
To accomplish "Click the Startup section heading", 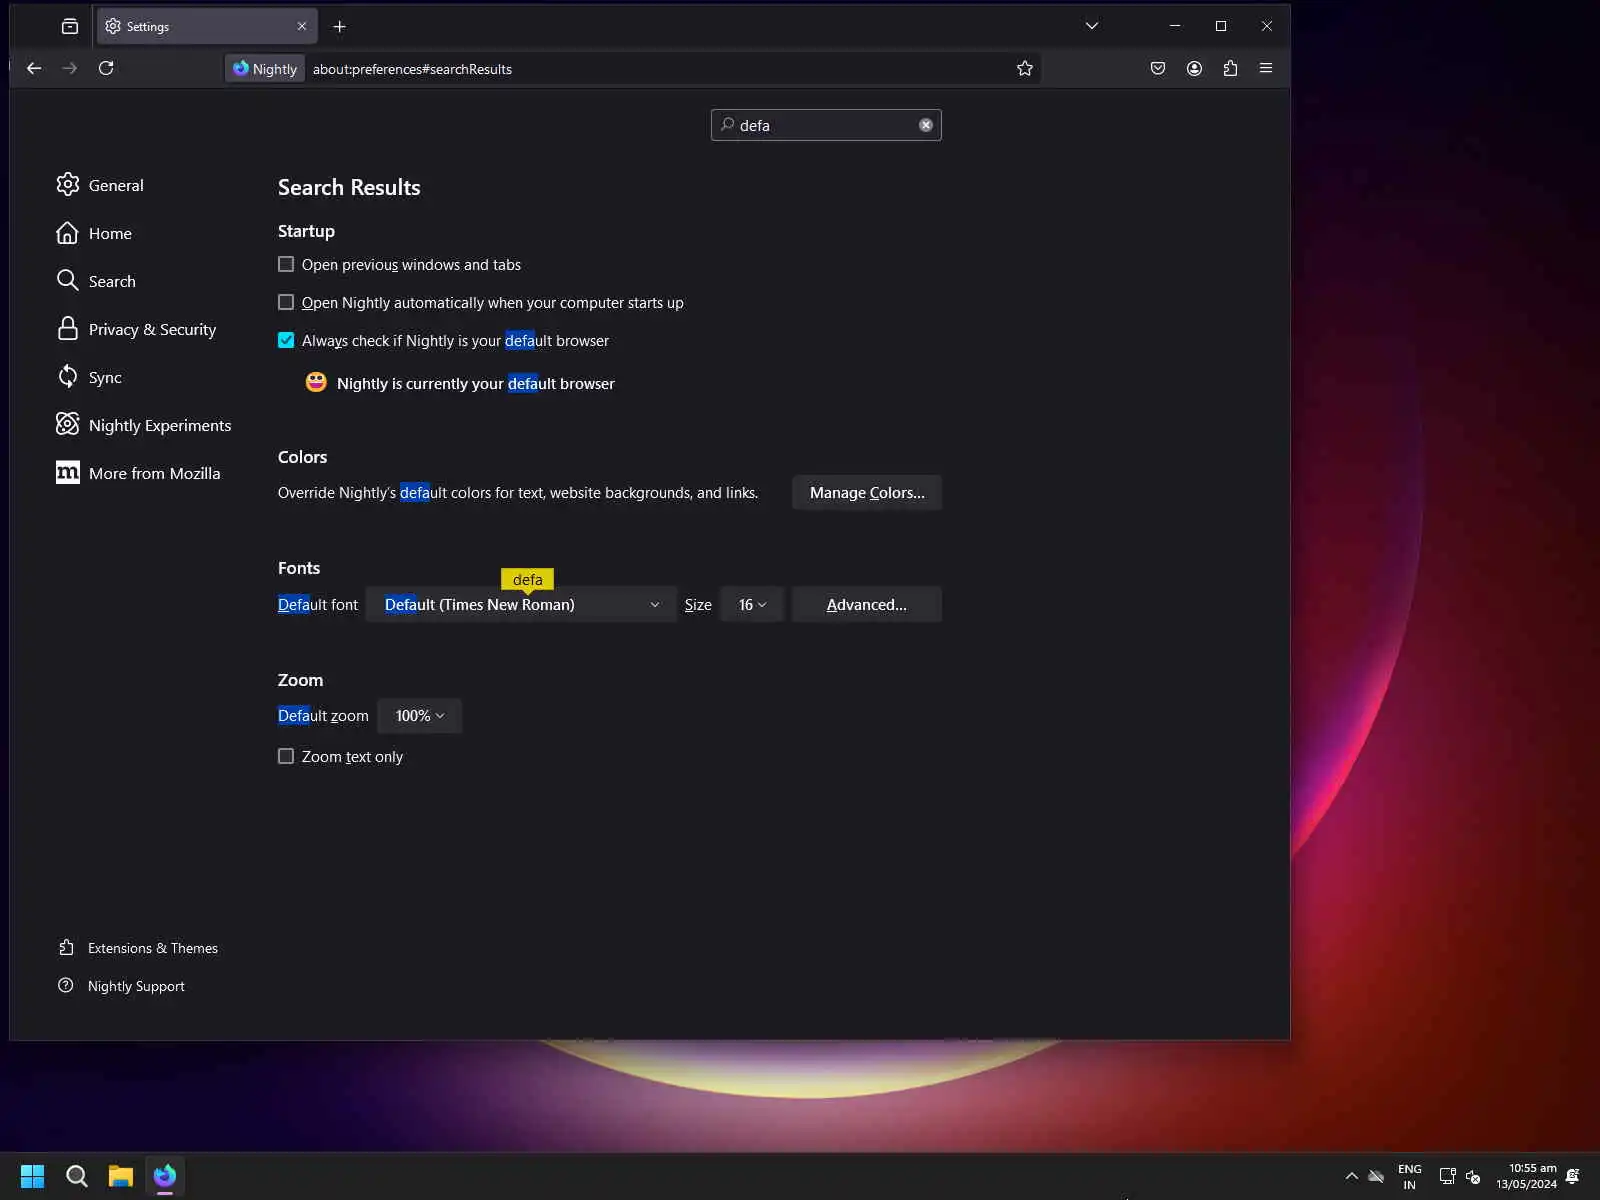I will [x=306, y=231].
